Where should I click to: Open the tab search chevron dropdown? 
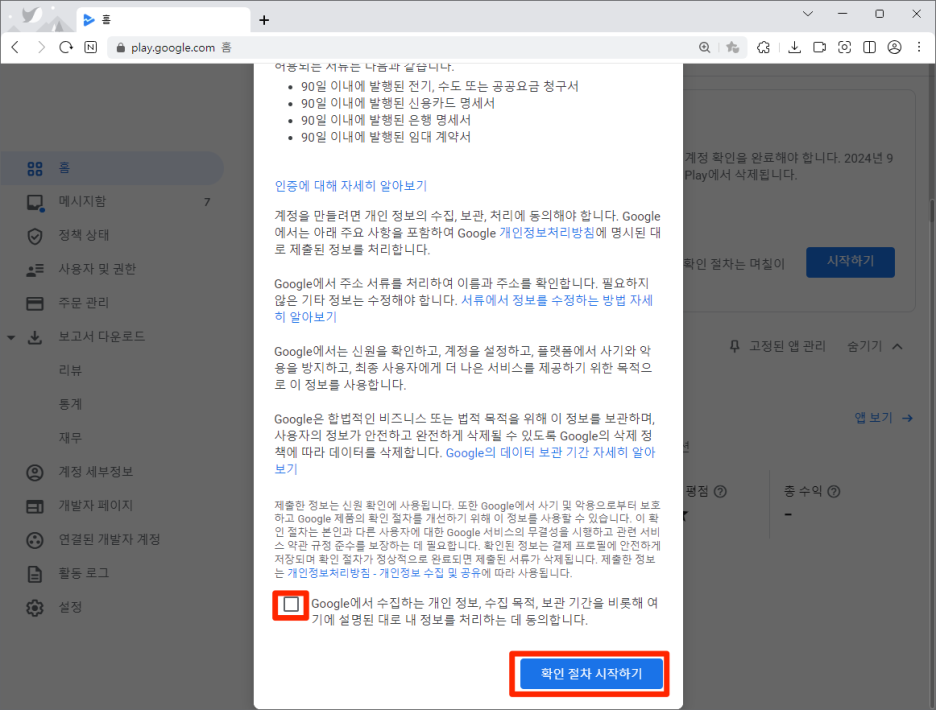pyautogui.click(x=808, y=14)
